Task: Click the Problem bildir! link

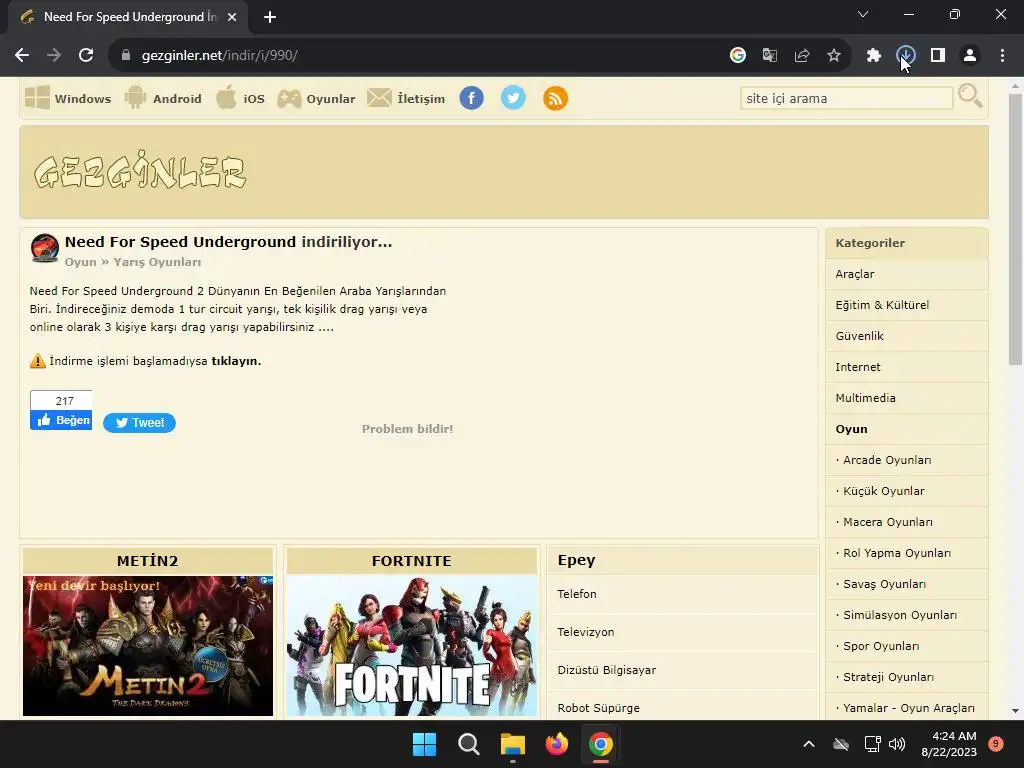Action: click(x=408, y=429)
